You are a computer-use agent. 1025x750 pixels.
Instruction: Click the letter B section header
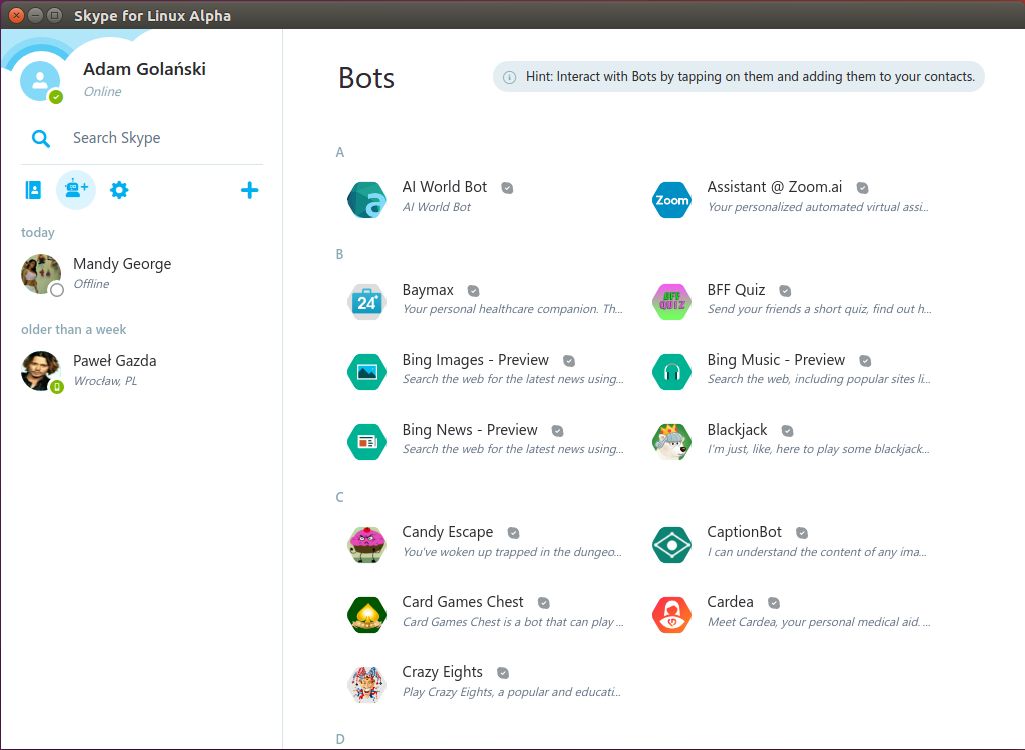click(x=339, y=254)
